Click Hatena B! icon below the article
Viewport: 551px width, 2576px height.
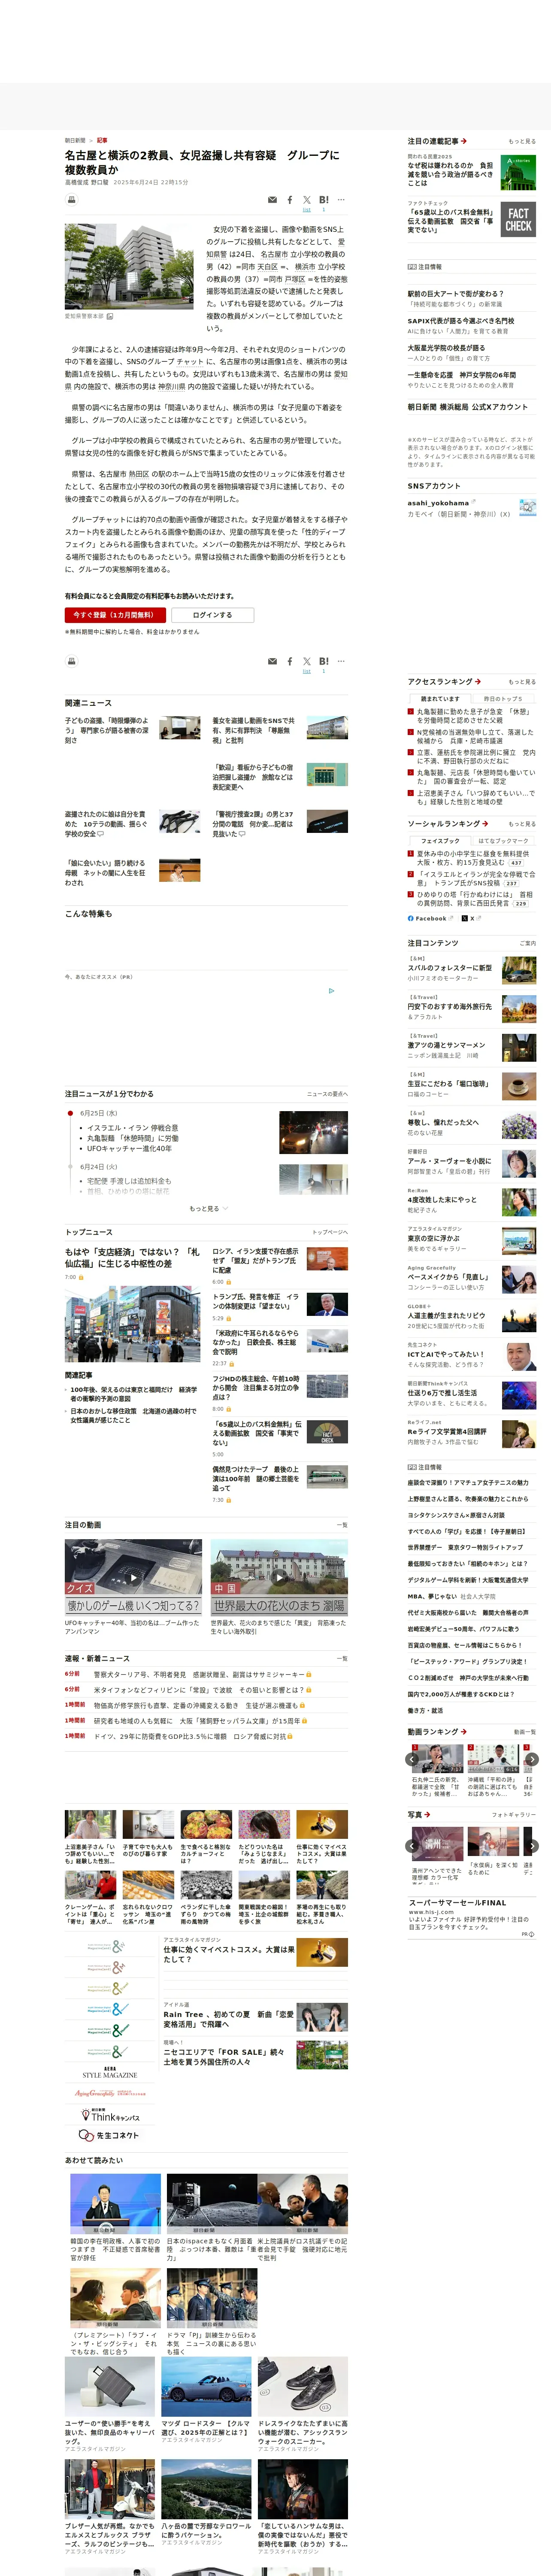pyautogui.click(x=324, y=661)
